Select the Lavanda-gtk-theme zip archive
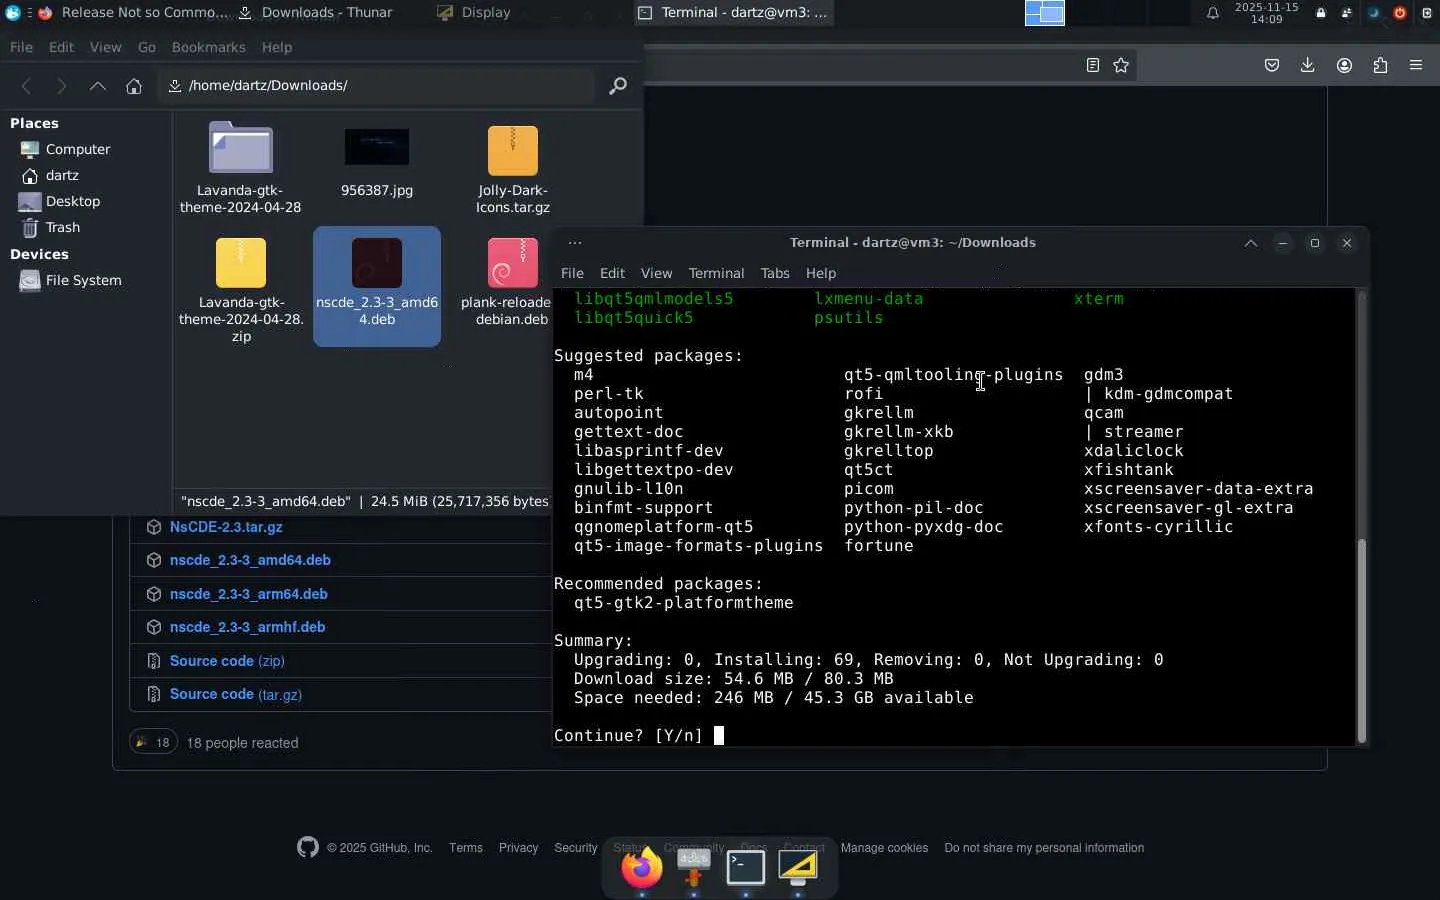1440x900 pixels. coord(241,290)
